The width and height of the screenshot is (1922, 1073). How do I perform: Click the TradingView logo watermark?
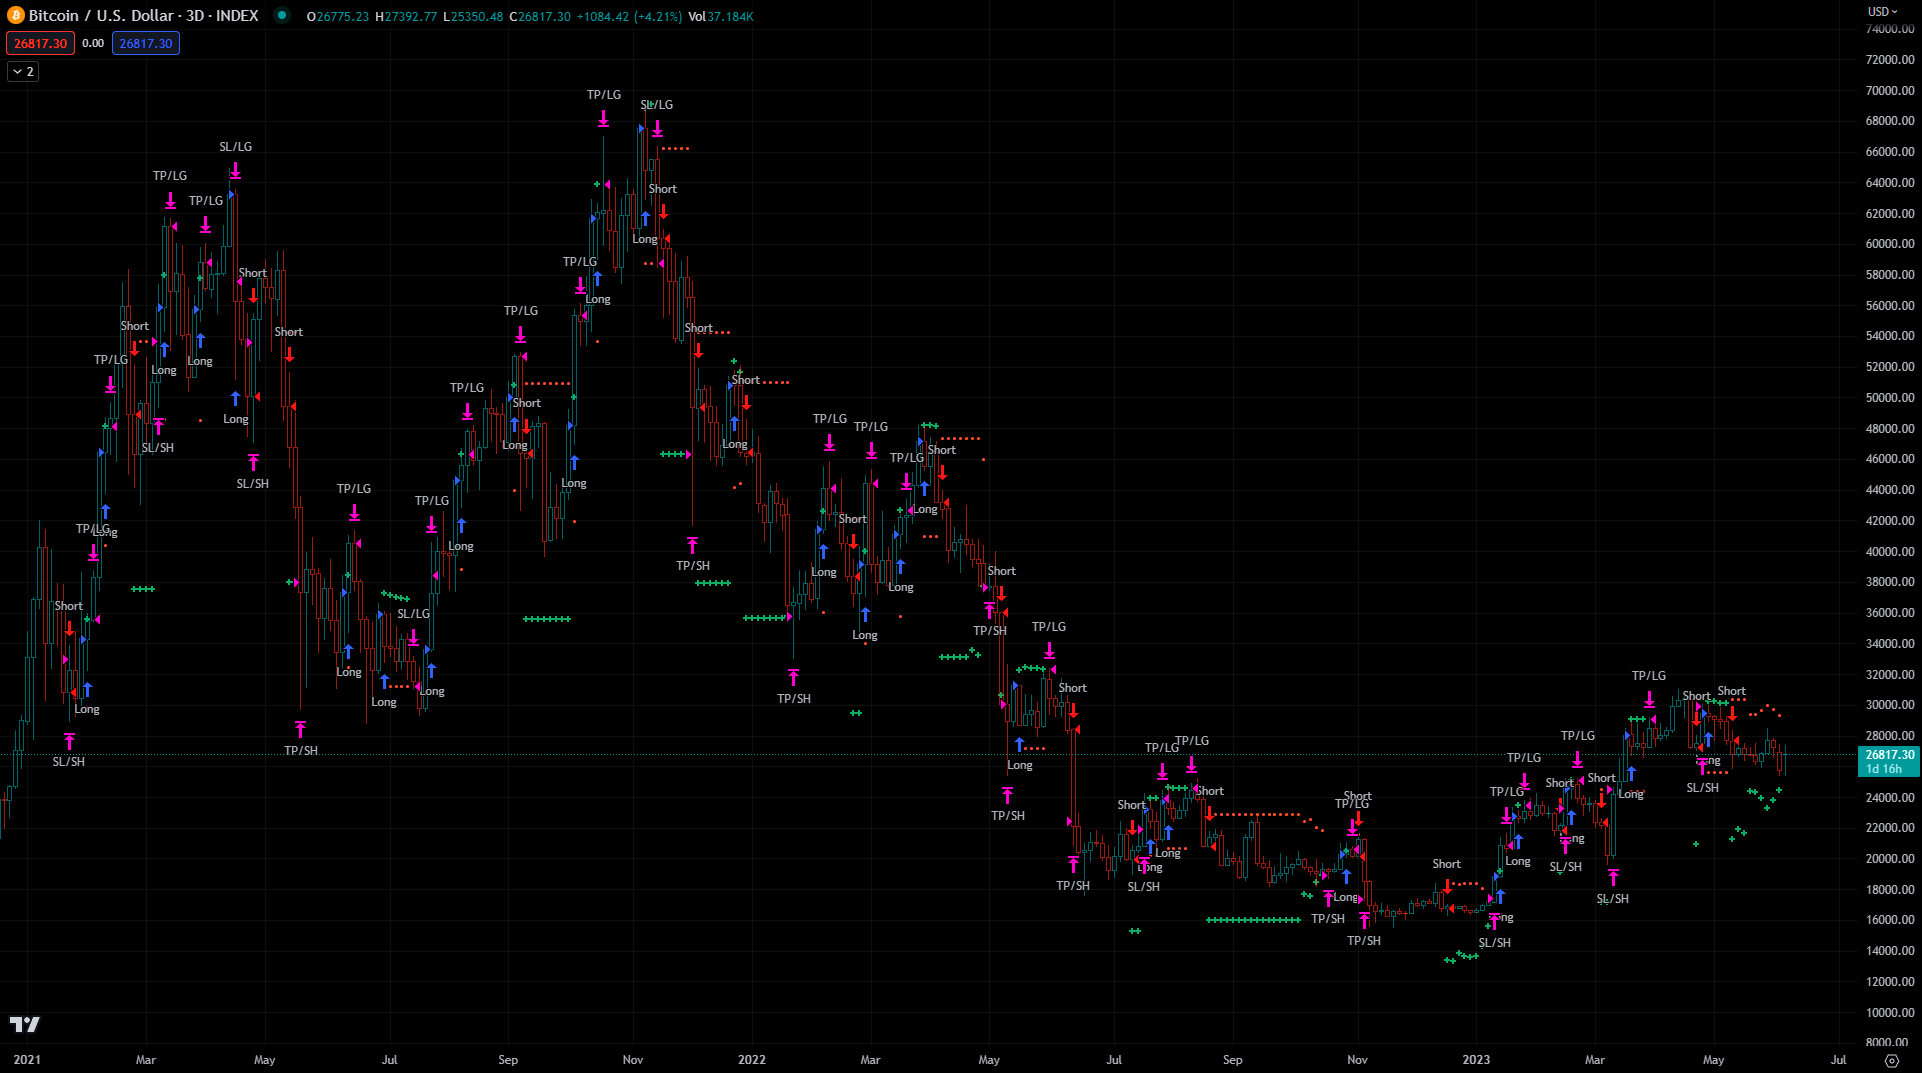tap(25, 1024)
